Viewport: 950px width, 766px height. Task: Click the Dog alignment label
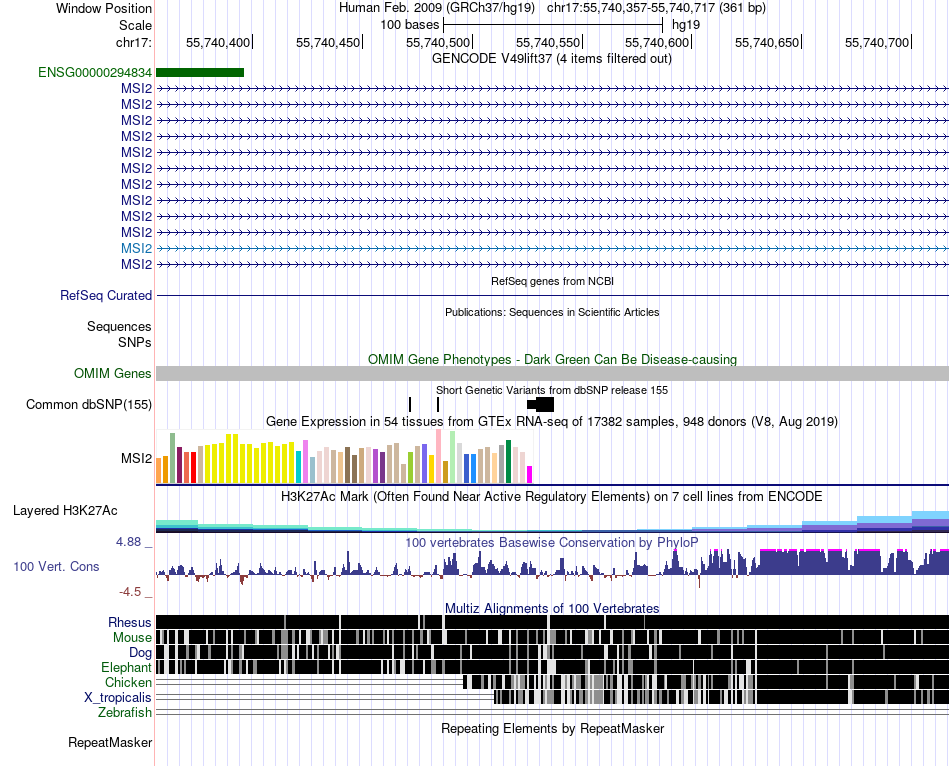(x=141, y=653)
